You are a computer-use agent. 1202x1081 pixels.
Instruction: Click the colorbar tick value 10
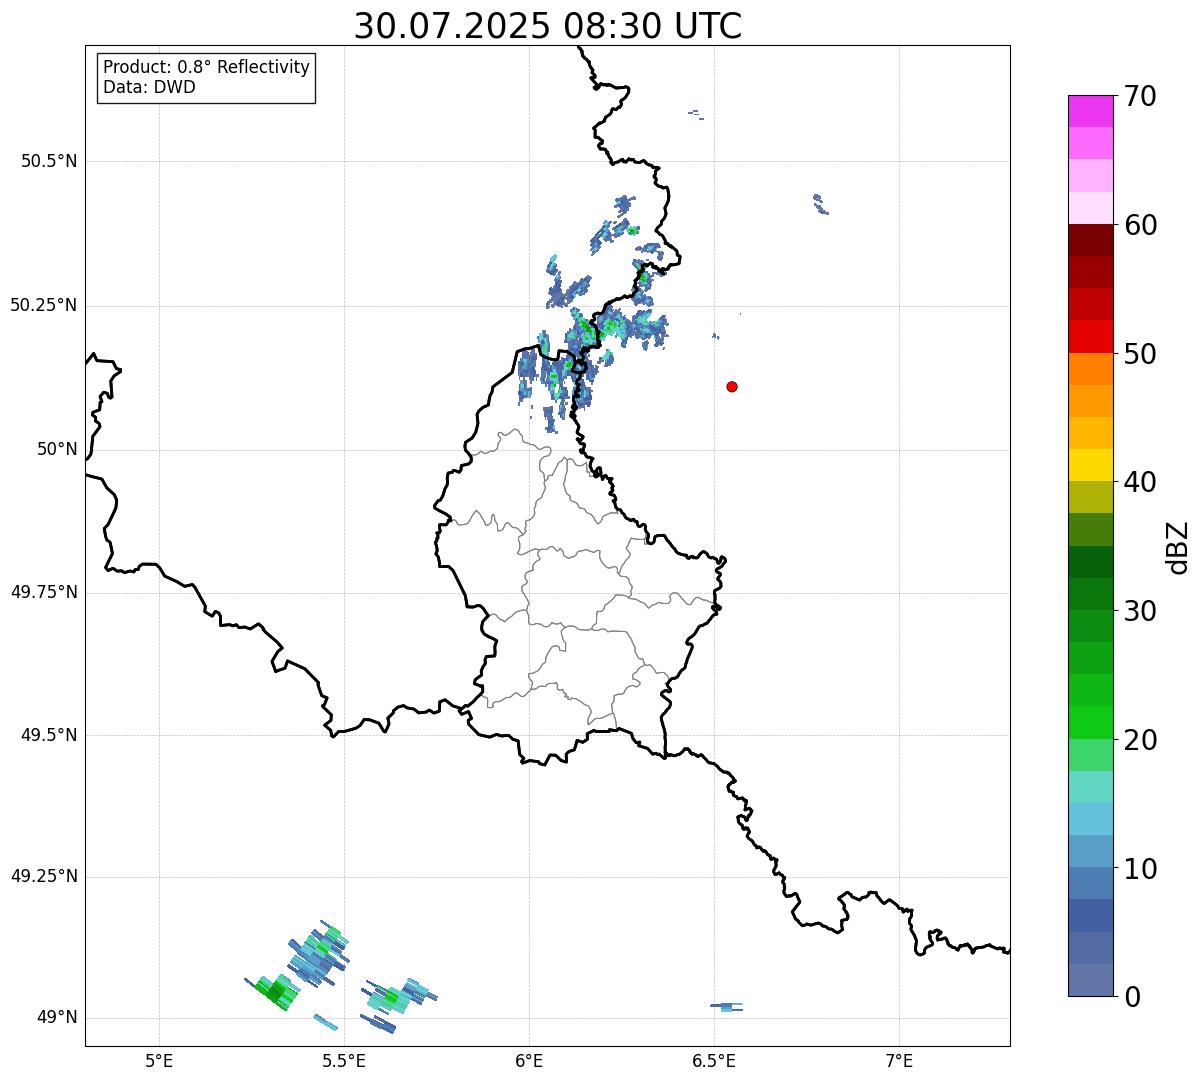click(x=1140, y=869)
